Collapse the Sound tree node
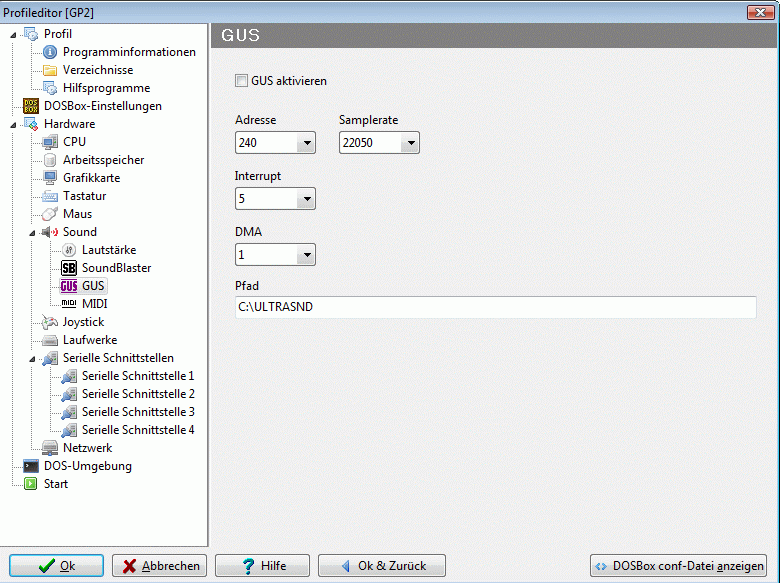Viewport: 780px width, 583px height. click(32, 232)
